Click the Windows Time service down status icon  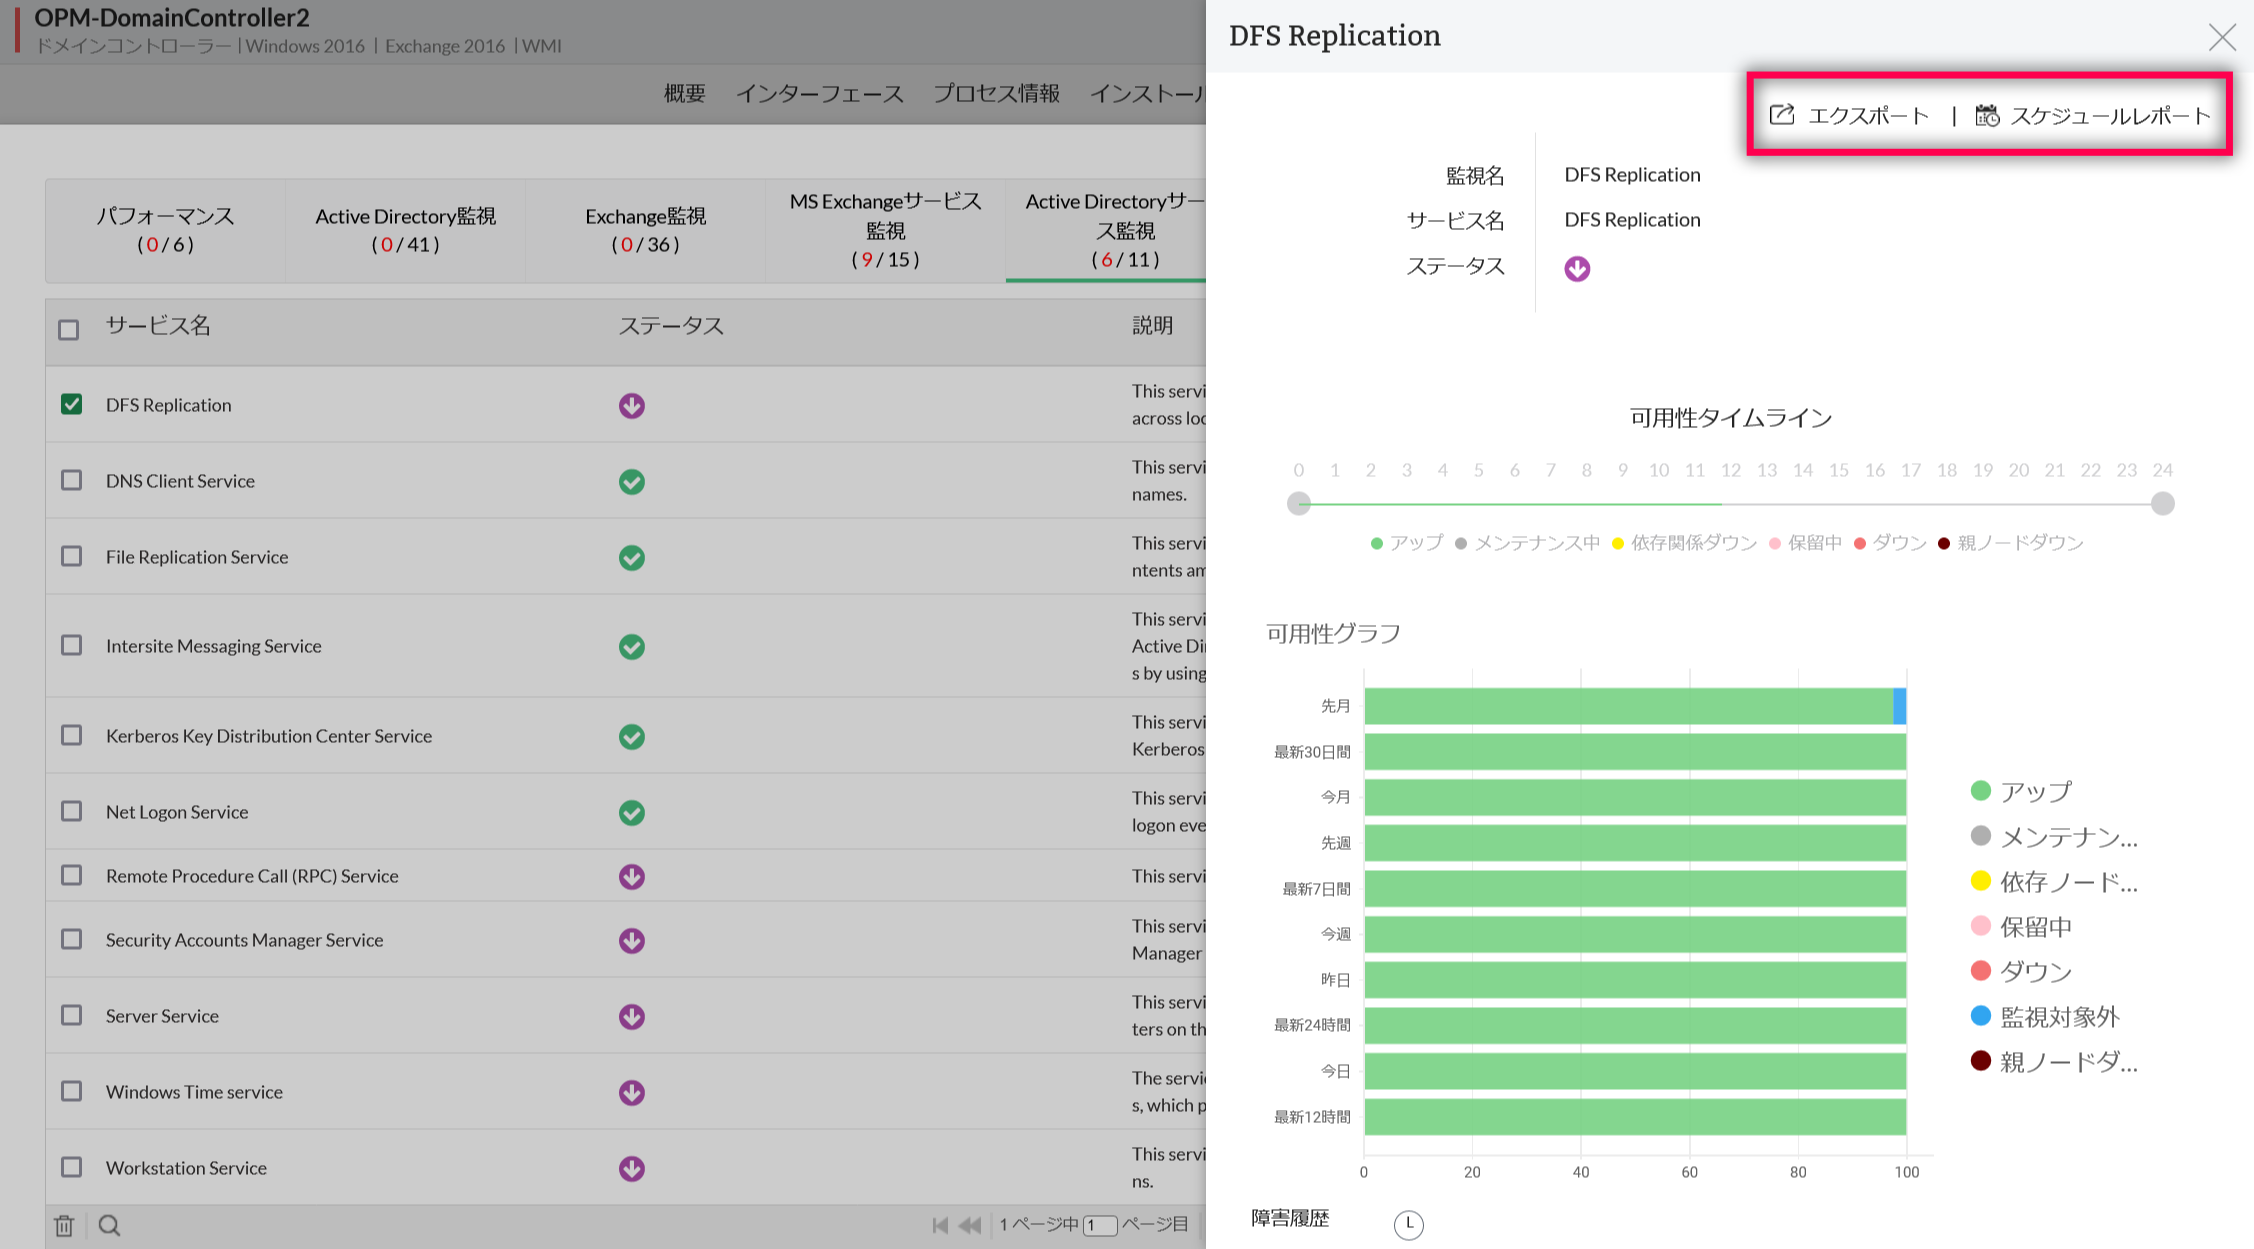pyautogui.click(x=631, y=1092)
